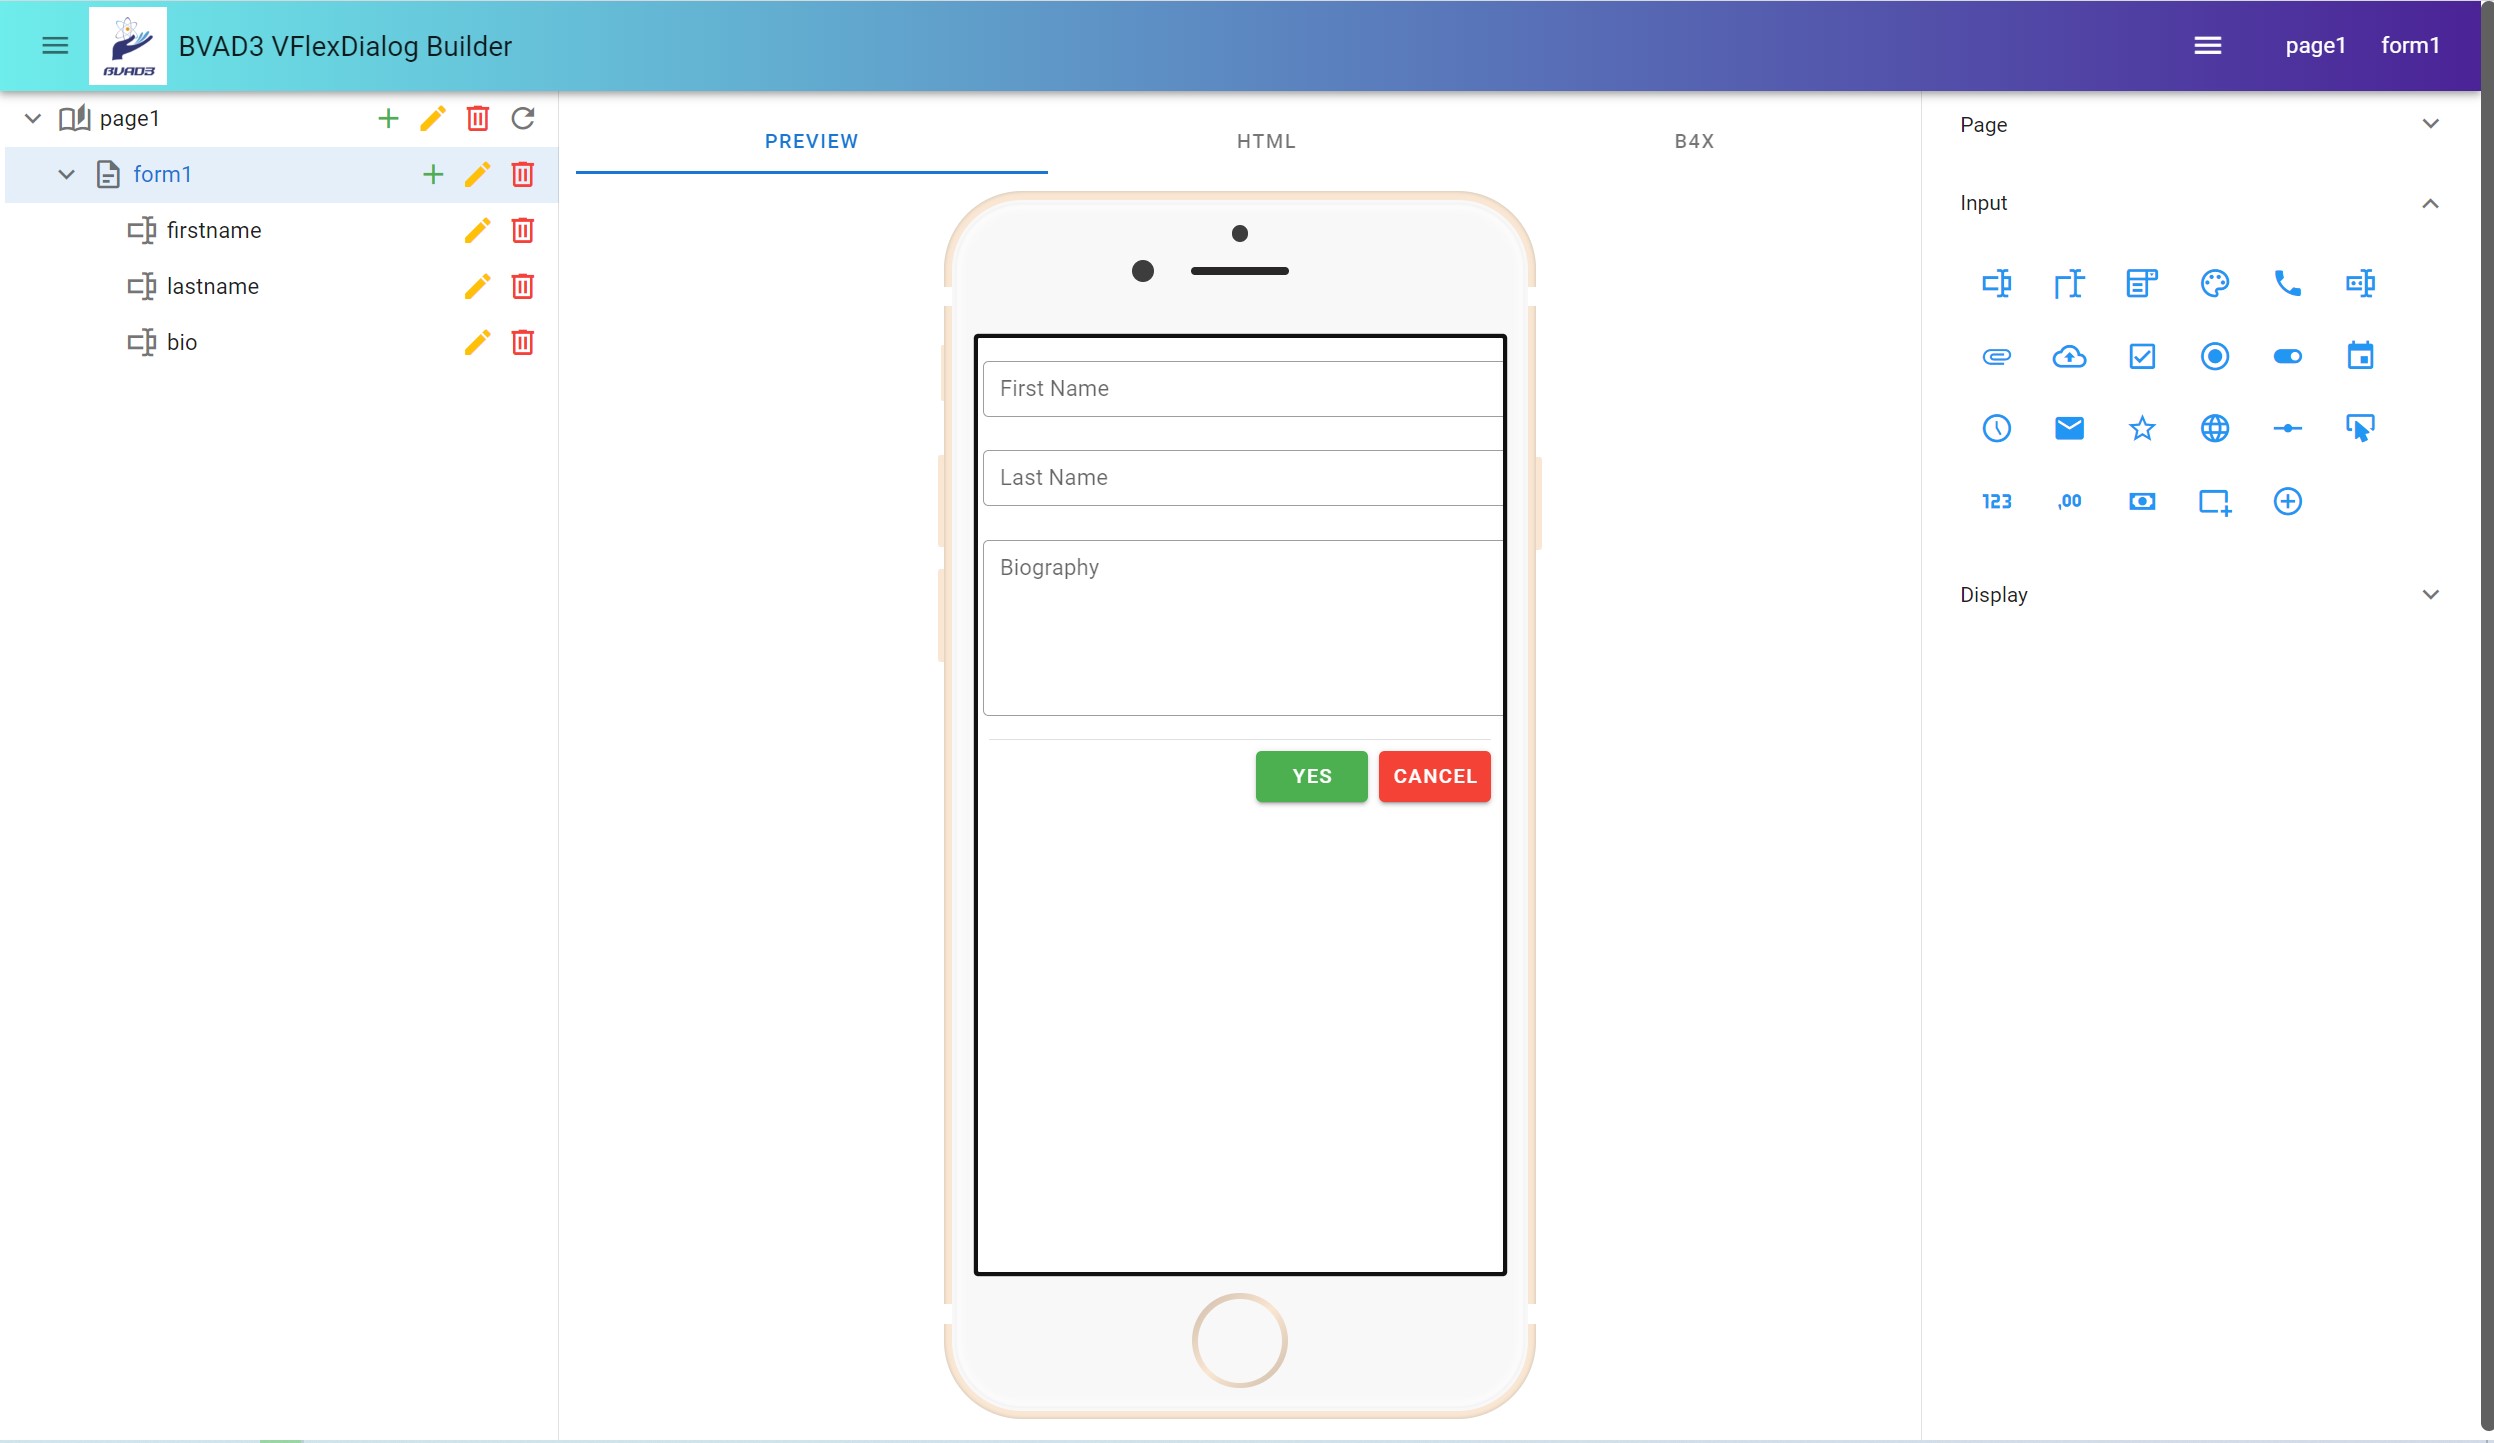Image resolution: width=2494 pixels, height=1443 pixels.
Task: Switch to the B4X tab
Action: (x=1697, y=139)
